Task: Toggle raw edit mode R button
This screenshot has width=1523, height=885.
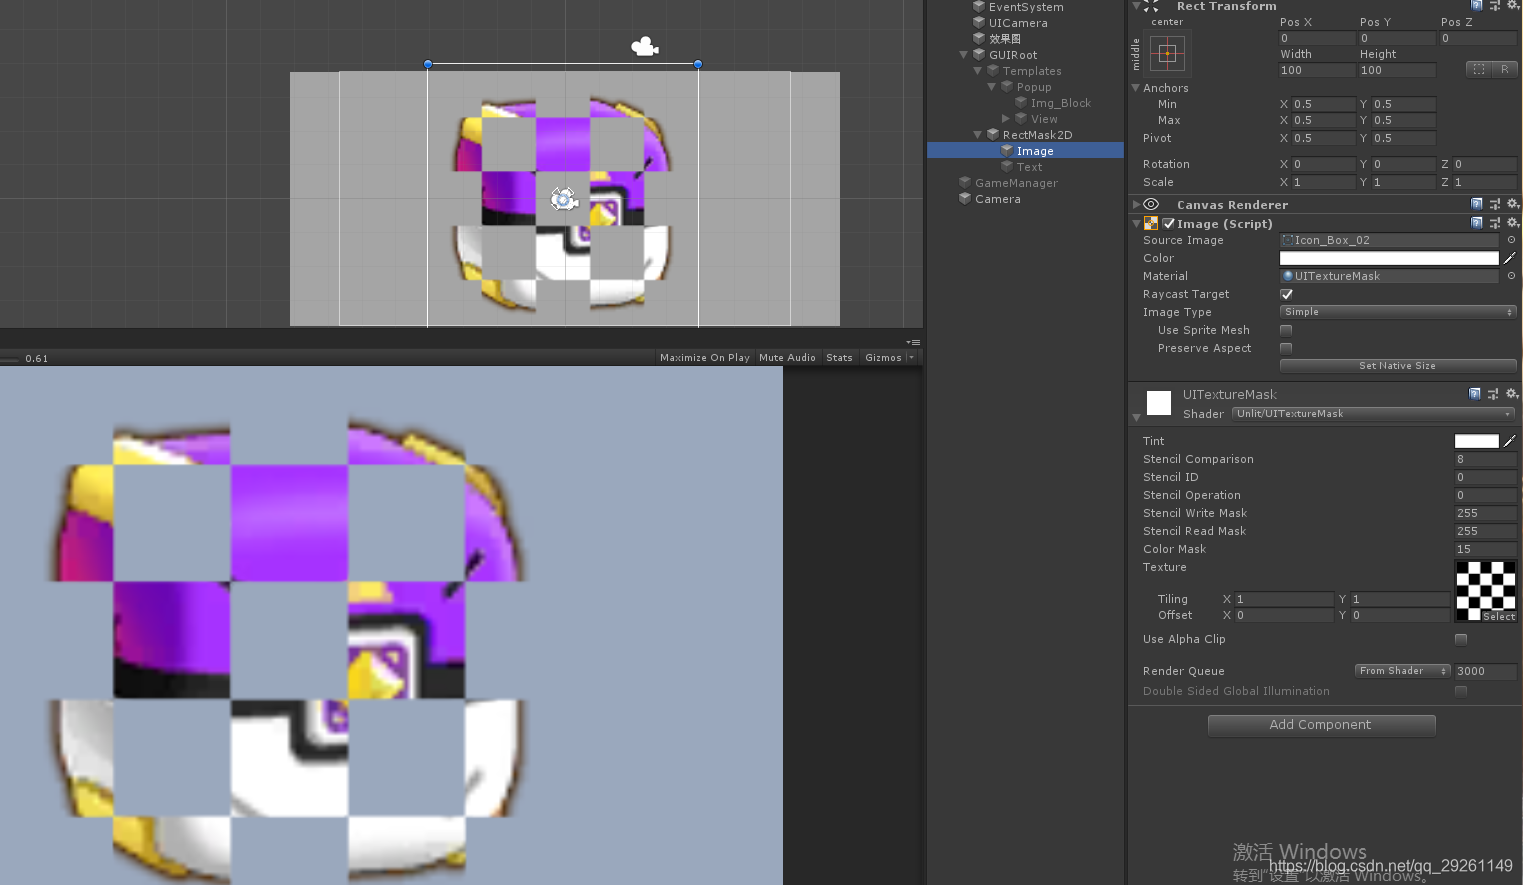Action: tap(1505, 69)
